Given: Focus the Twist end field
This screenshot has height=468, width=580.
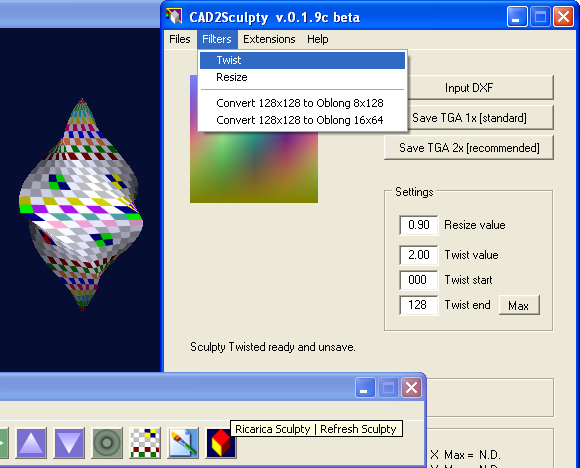Looking at the screenshot, I should (419, 305).
